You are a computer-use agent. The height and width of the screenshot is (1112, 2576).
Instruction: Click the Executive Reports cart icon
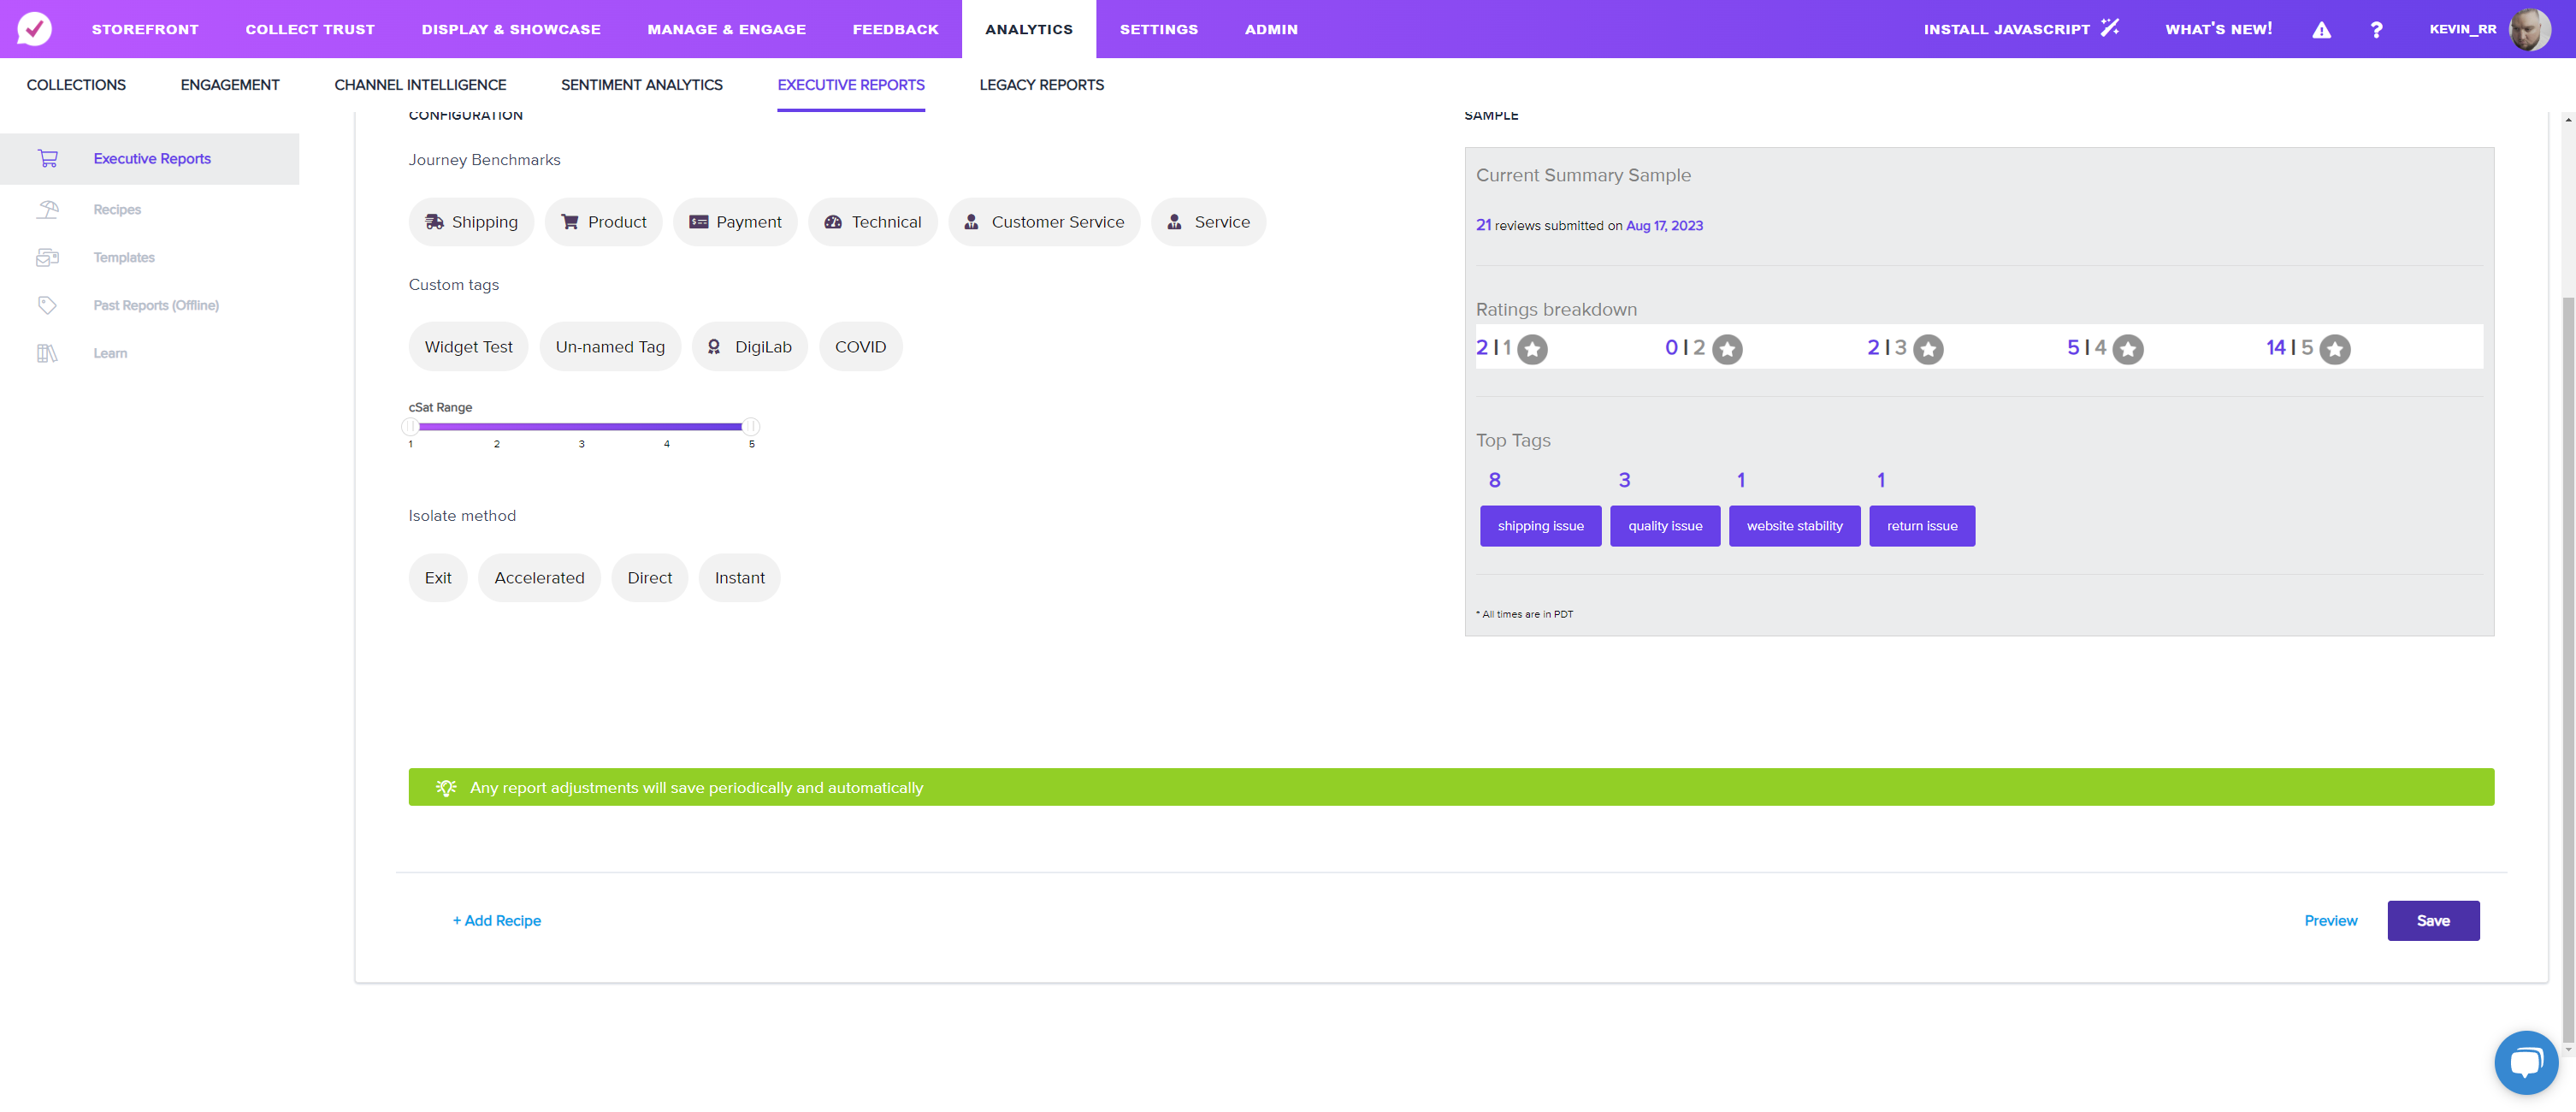[47, 158]
